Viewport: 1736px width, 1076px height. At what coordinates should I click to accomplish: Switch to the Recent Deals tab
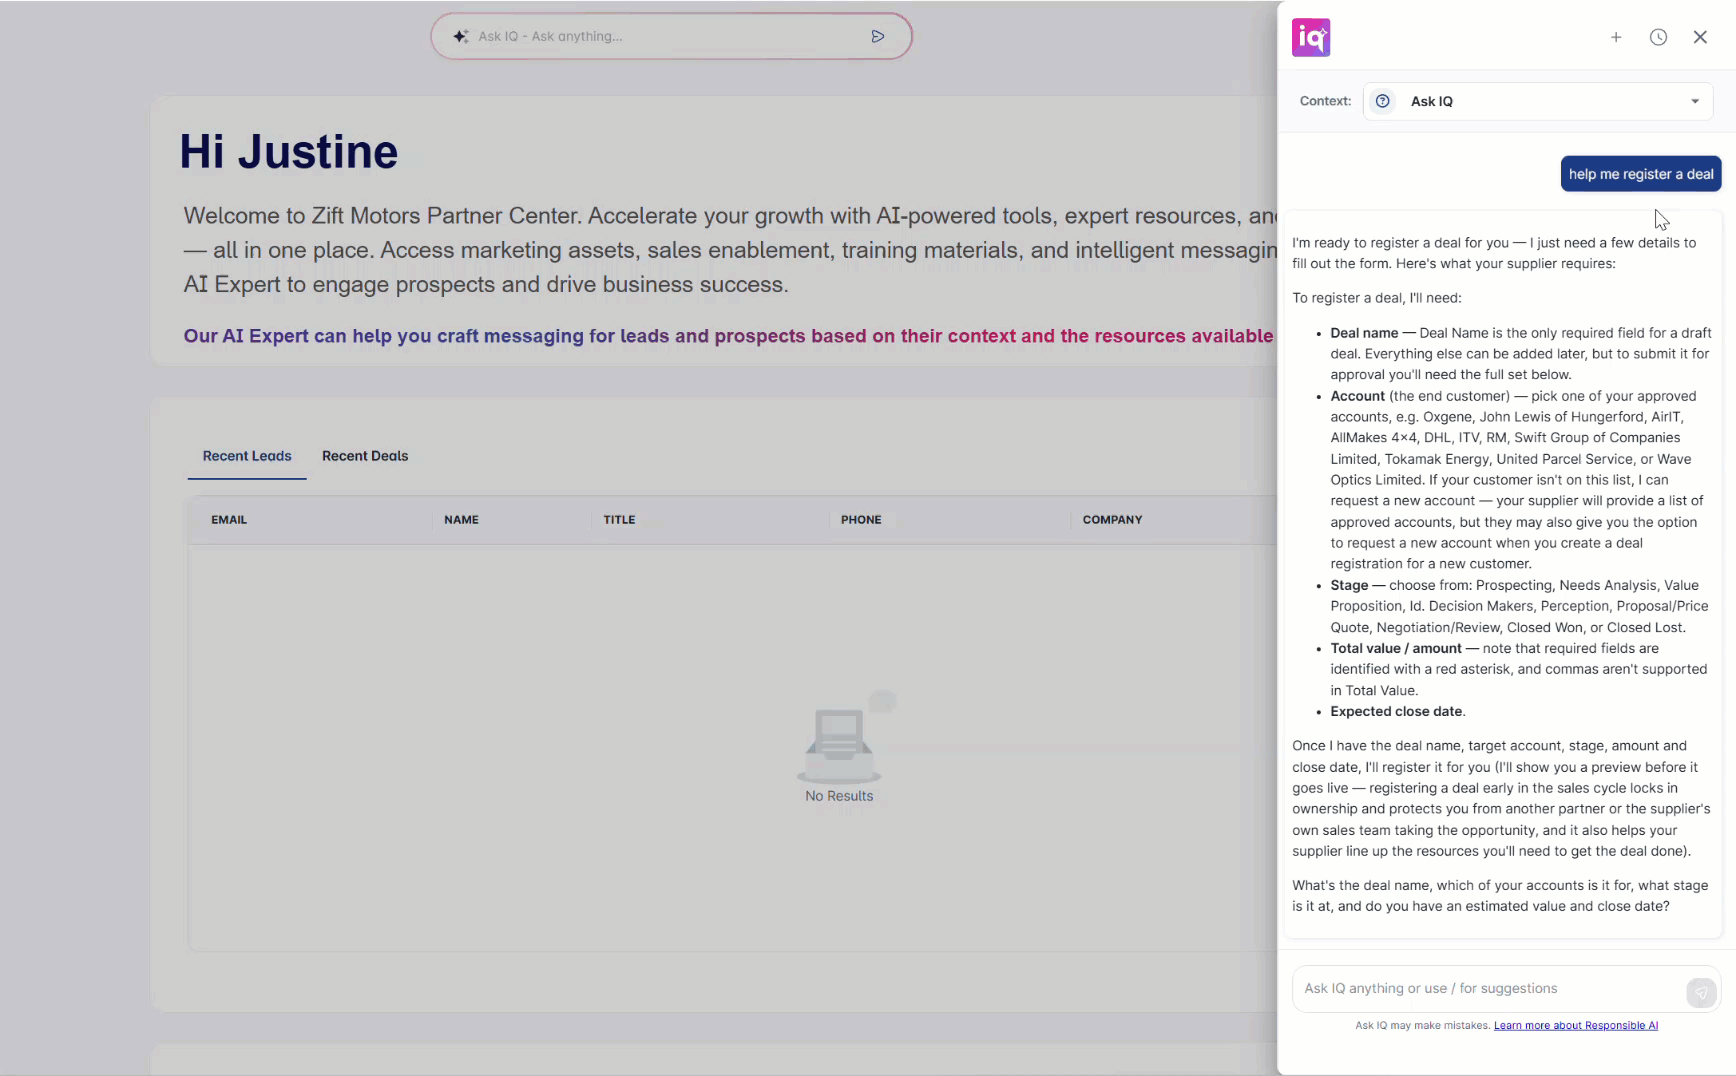pos(365,456)
